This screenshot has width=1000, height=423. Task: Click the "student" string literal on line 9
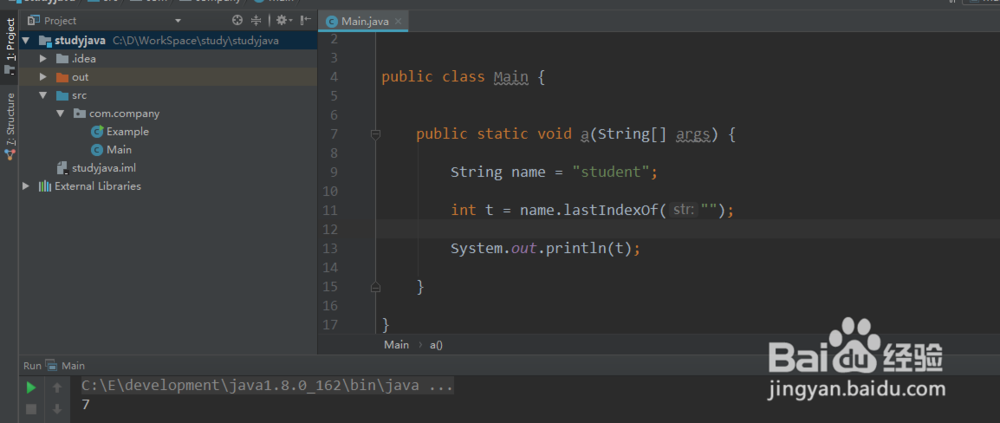(x=610, y=172)
